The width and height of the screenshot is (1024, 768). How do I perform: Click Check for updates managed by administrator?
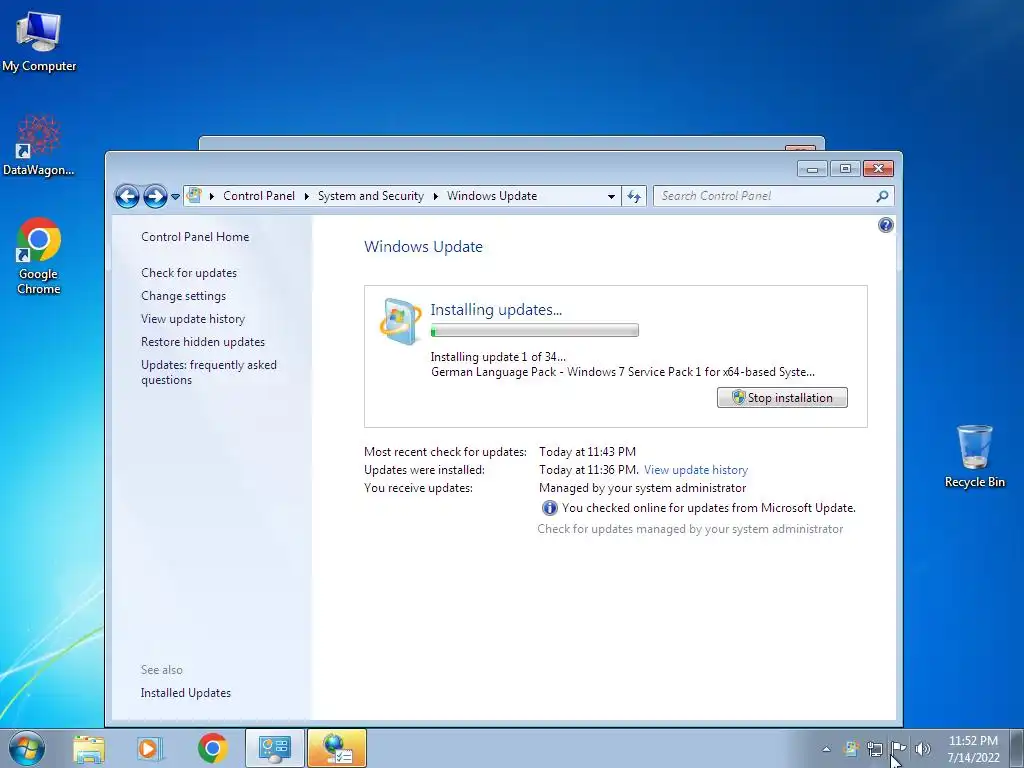[690, 529]
